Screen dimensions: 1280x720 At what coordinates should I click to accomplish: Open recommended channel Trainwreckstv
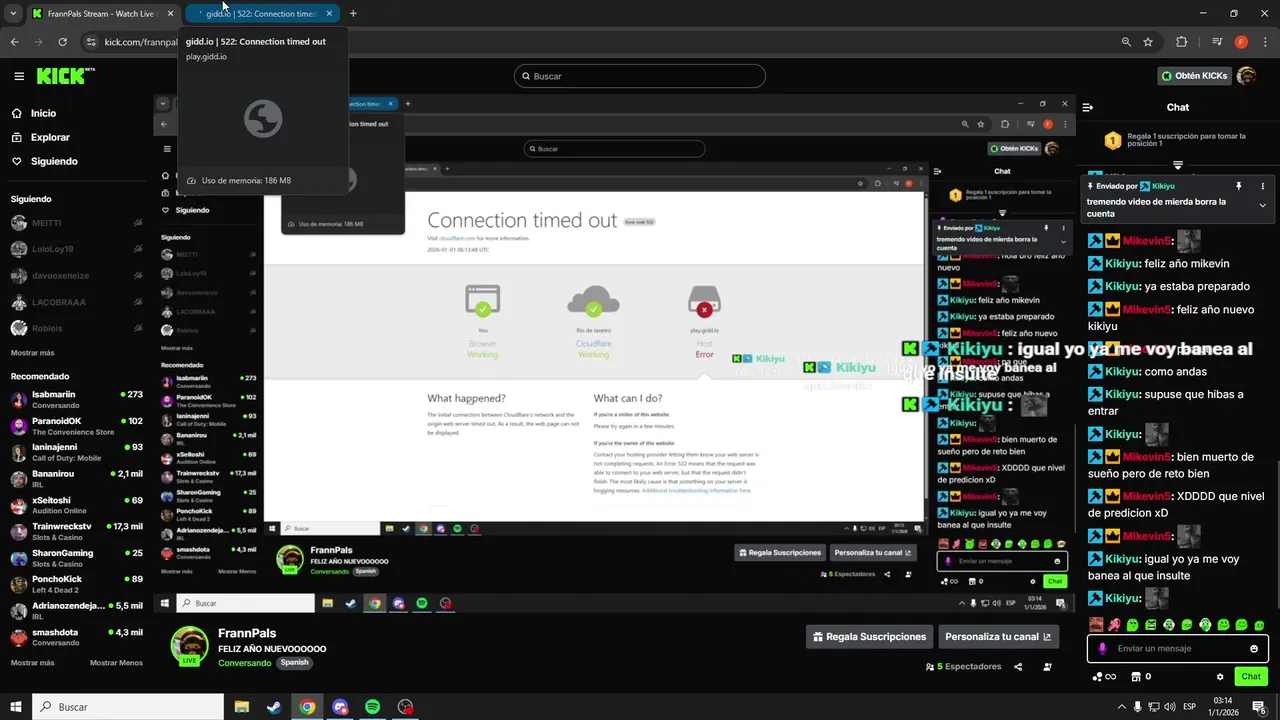(77, 531)
